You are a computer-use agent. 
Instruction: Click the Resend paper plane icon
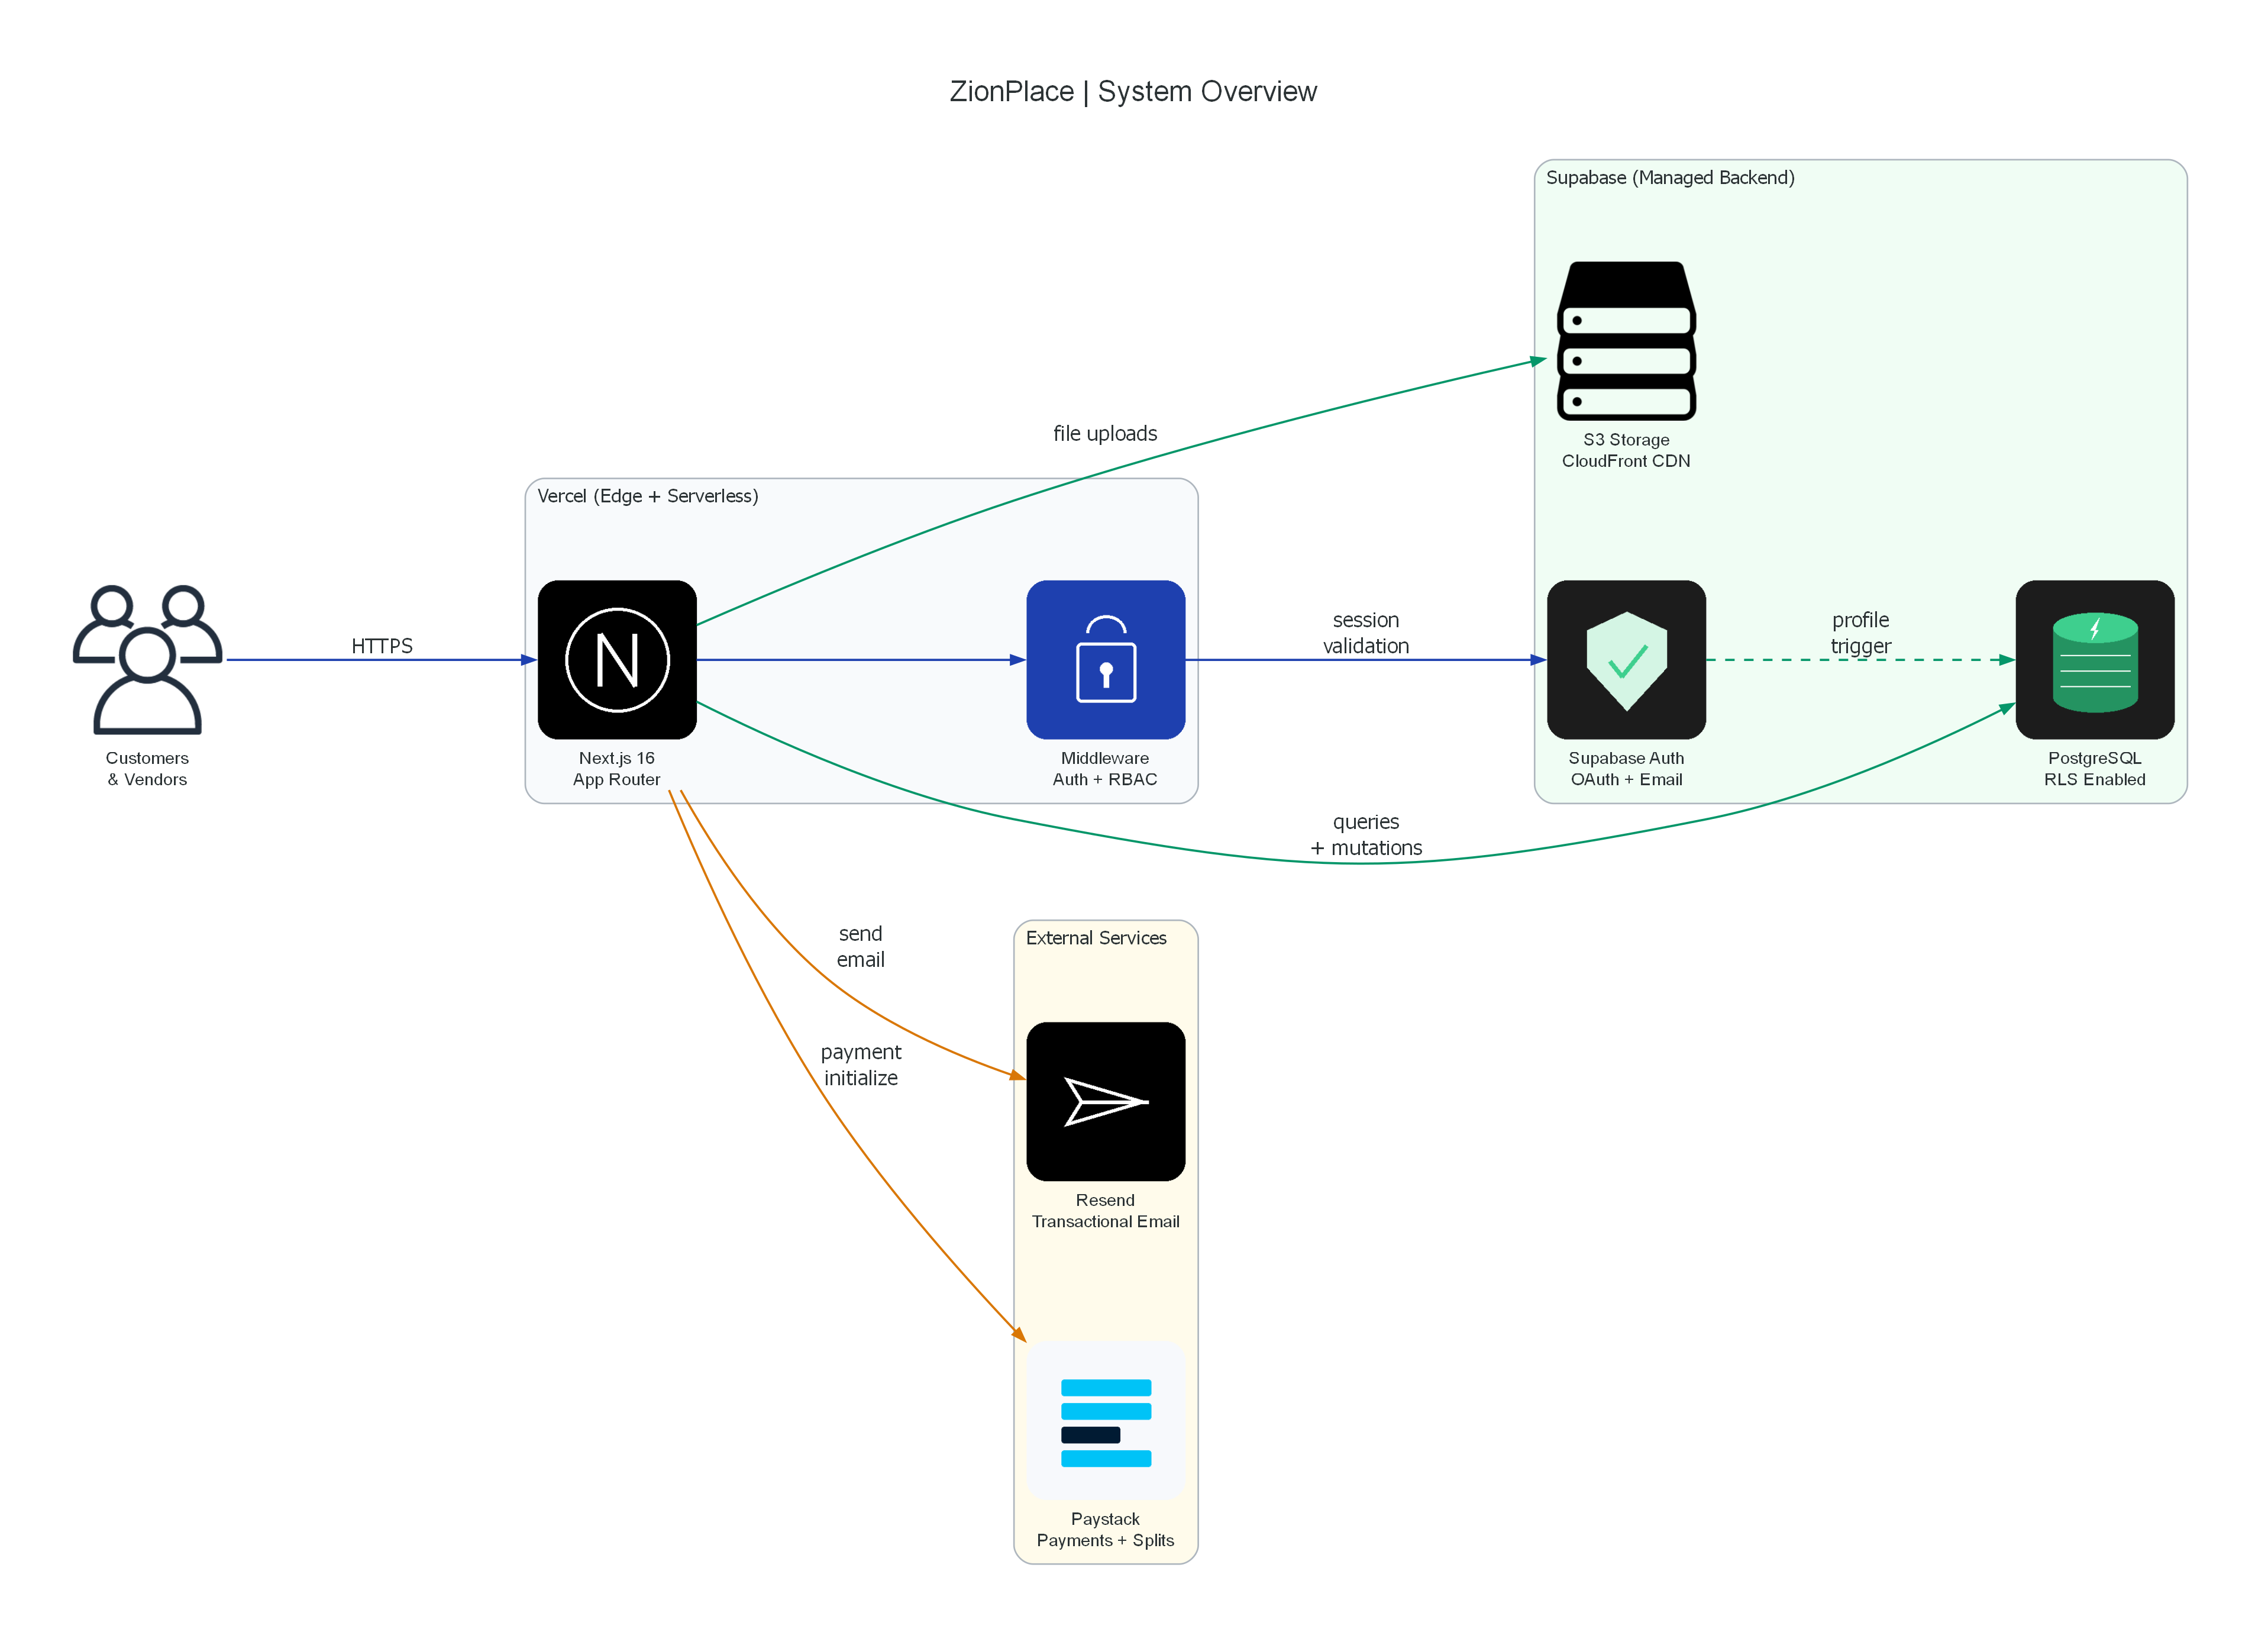[1105, 1101]
